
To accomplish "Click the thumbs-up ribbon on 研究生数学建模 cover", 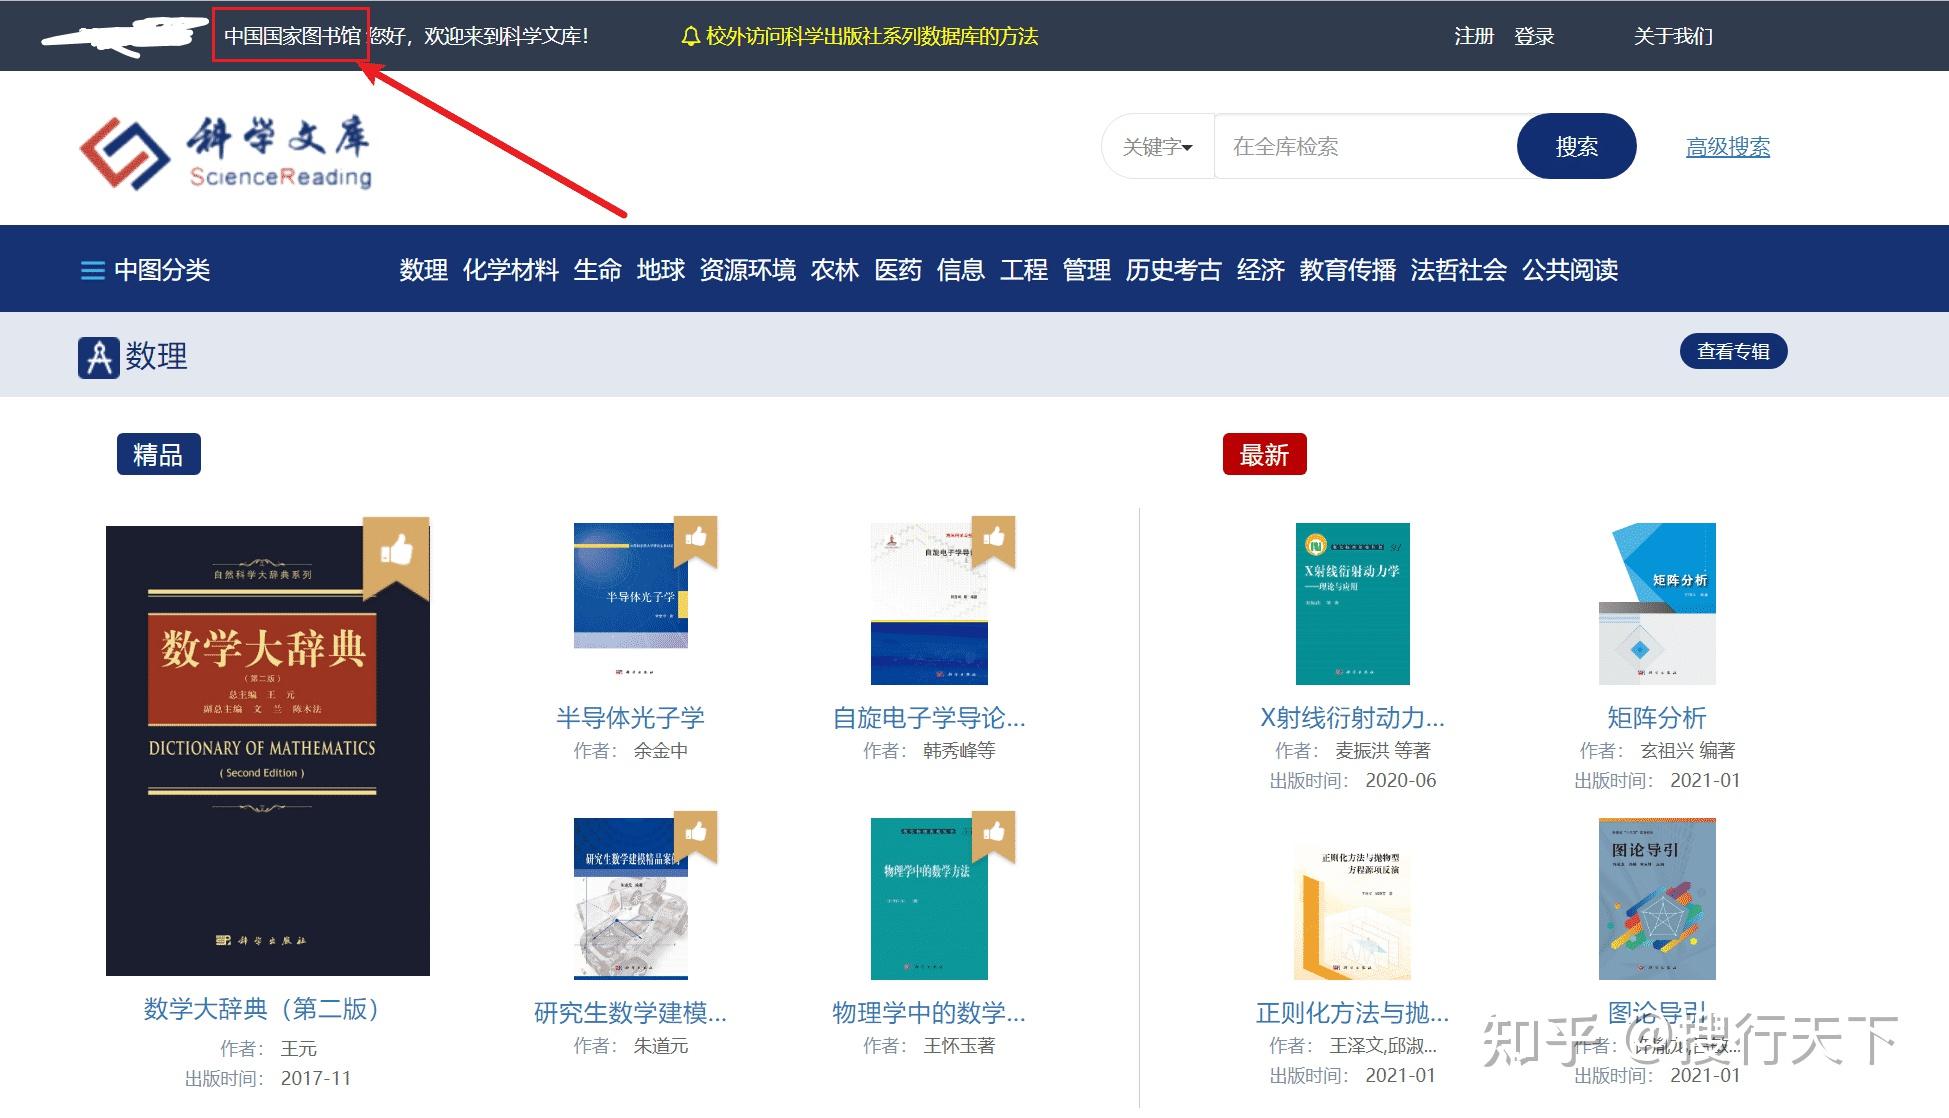I will pyautogui.click(x=696, y=833).
